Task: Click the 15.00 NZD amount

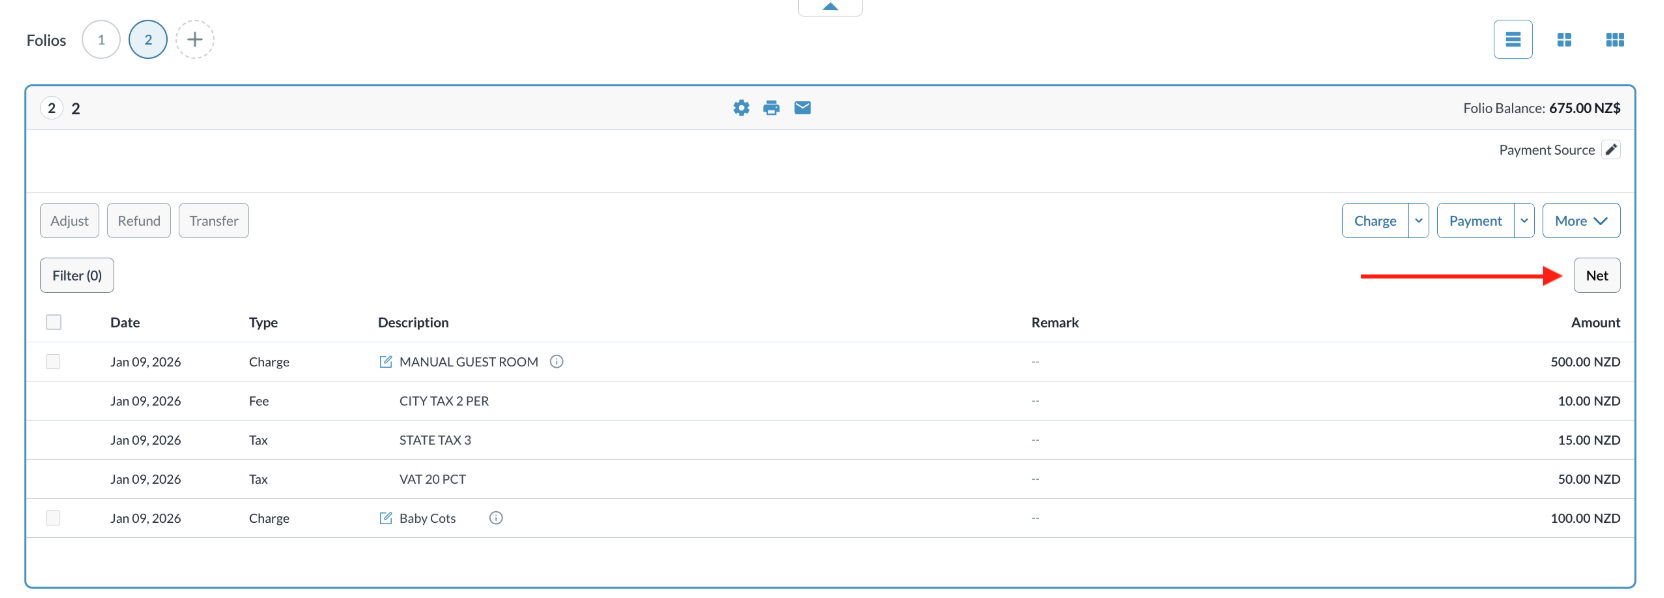Action: coord(1589,440)
